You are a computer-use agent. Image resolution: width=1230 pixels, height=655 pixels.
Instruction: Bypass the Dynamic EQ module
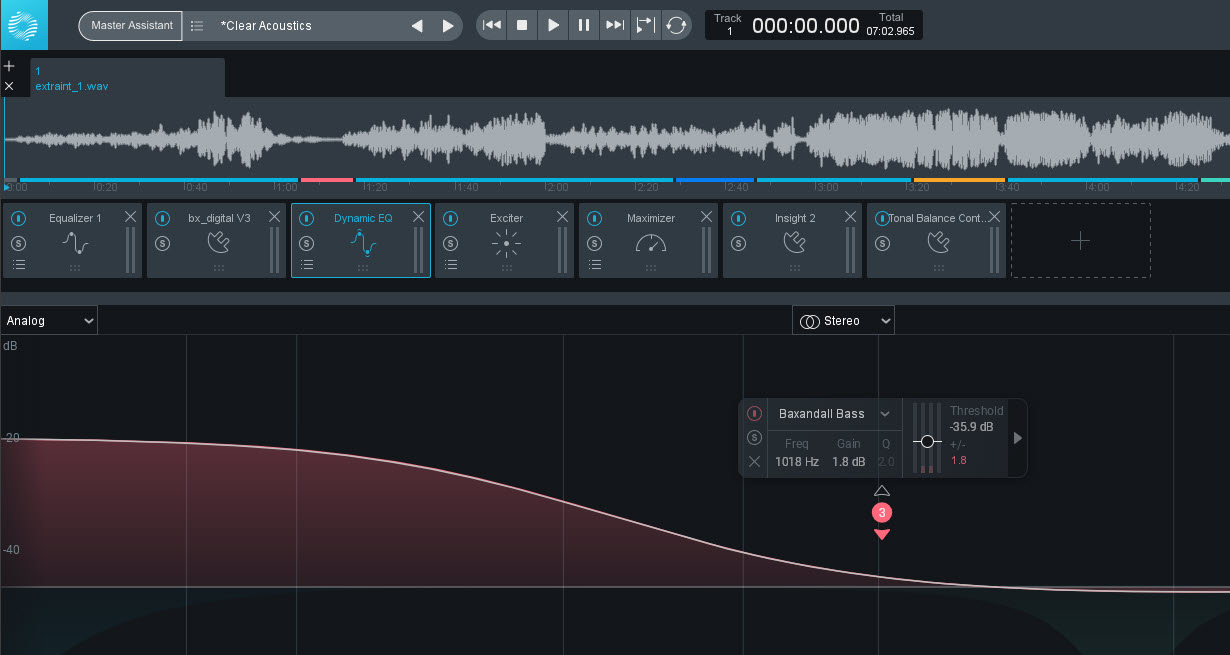pos(307,218)
